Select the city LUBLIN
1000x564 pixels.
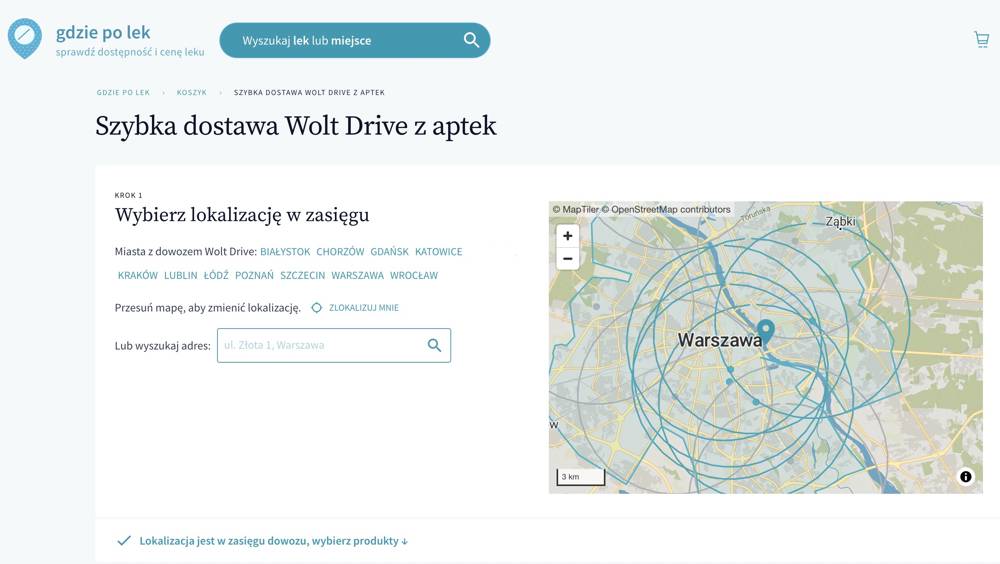tap(180, 276)
